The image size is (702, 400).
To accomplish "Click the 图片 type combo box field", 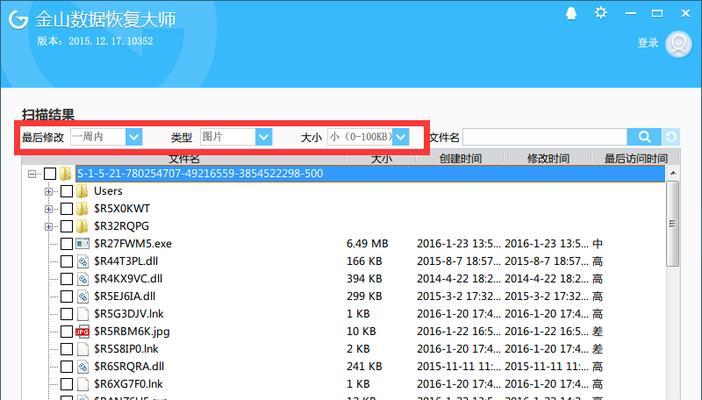I will point(228,137).
